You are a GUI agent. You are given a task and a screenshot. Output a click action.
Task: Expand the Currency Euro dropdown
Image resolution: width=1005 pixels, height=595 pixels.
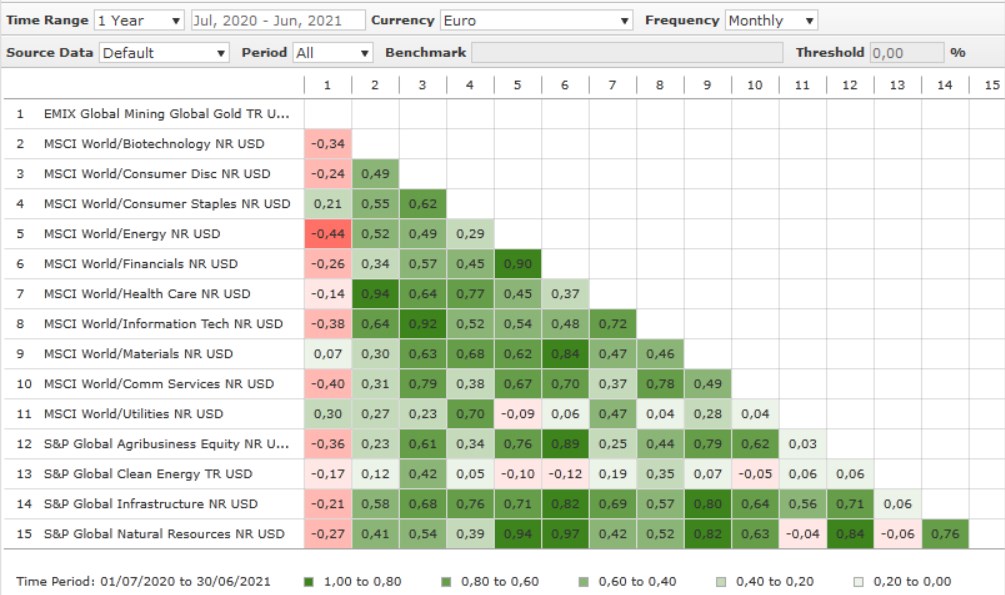(536, 20)
